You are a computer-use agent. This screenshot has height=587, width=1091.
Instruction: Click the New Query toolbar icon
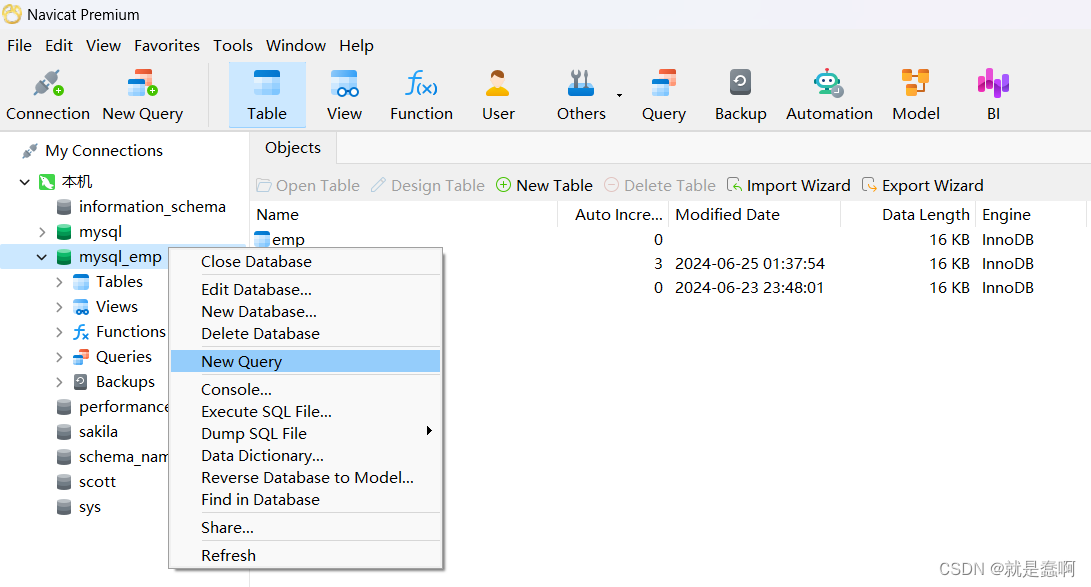click(143, 84)
